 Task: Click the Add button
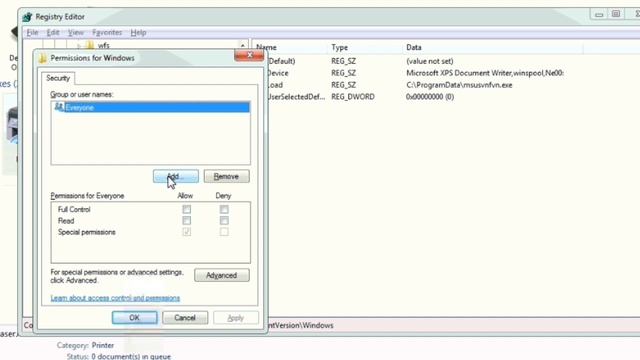176,176
